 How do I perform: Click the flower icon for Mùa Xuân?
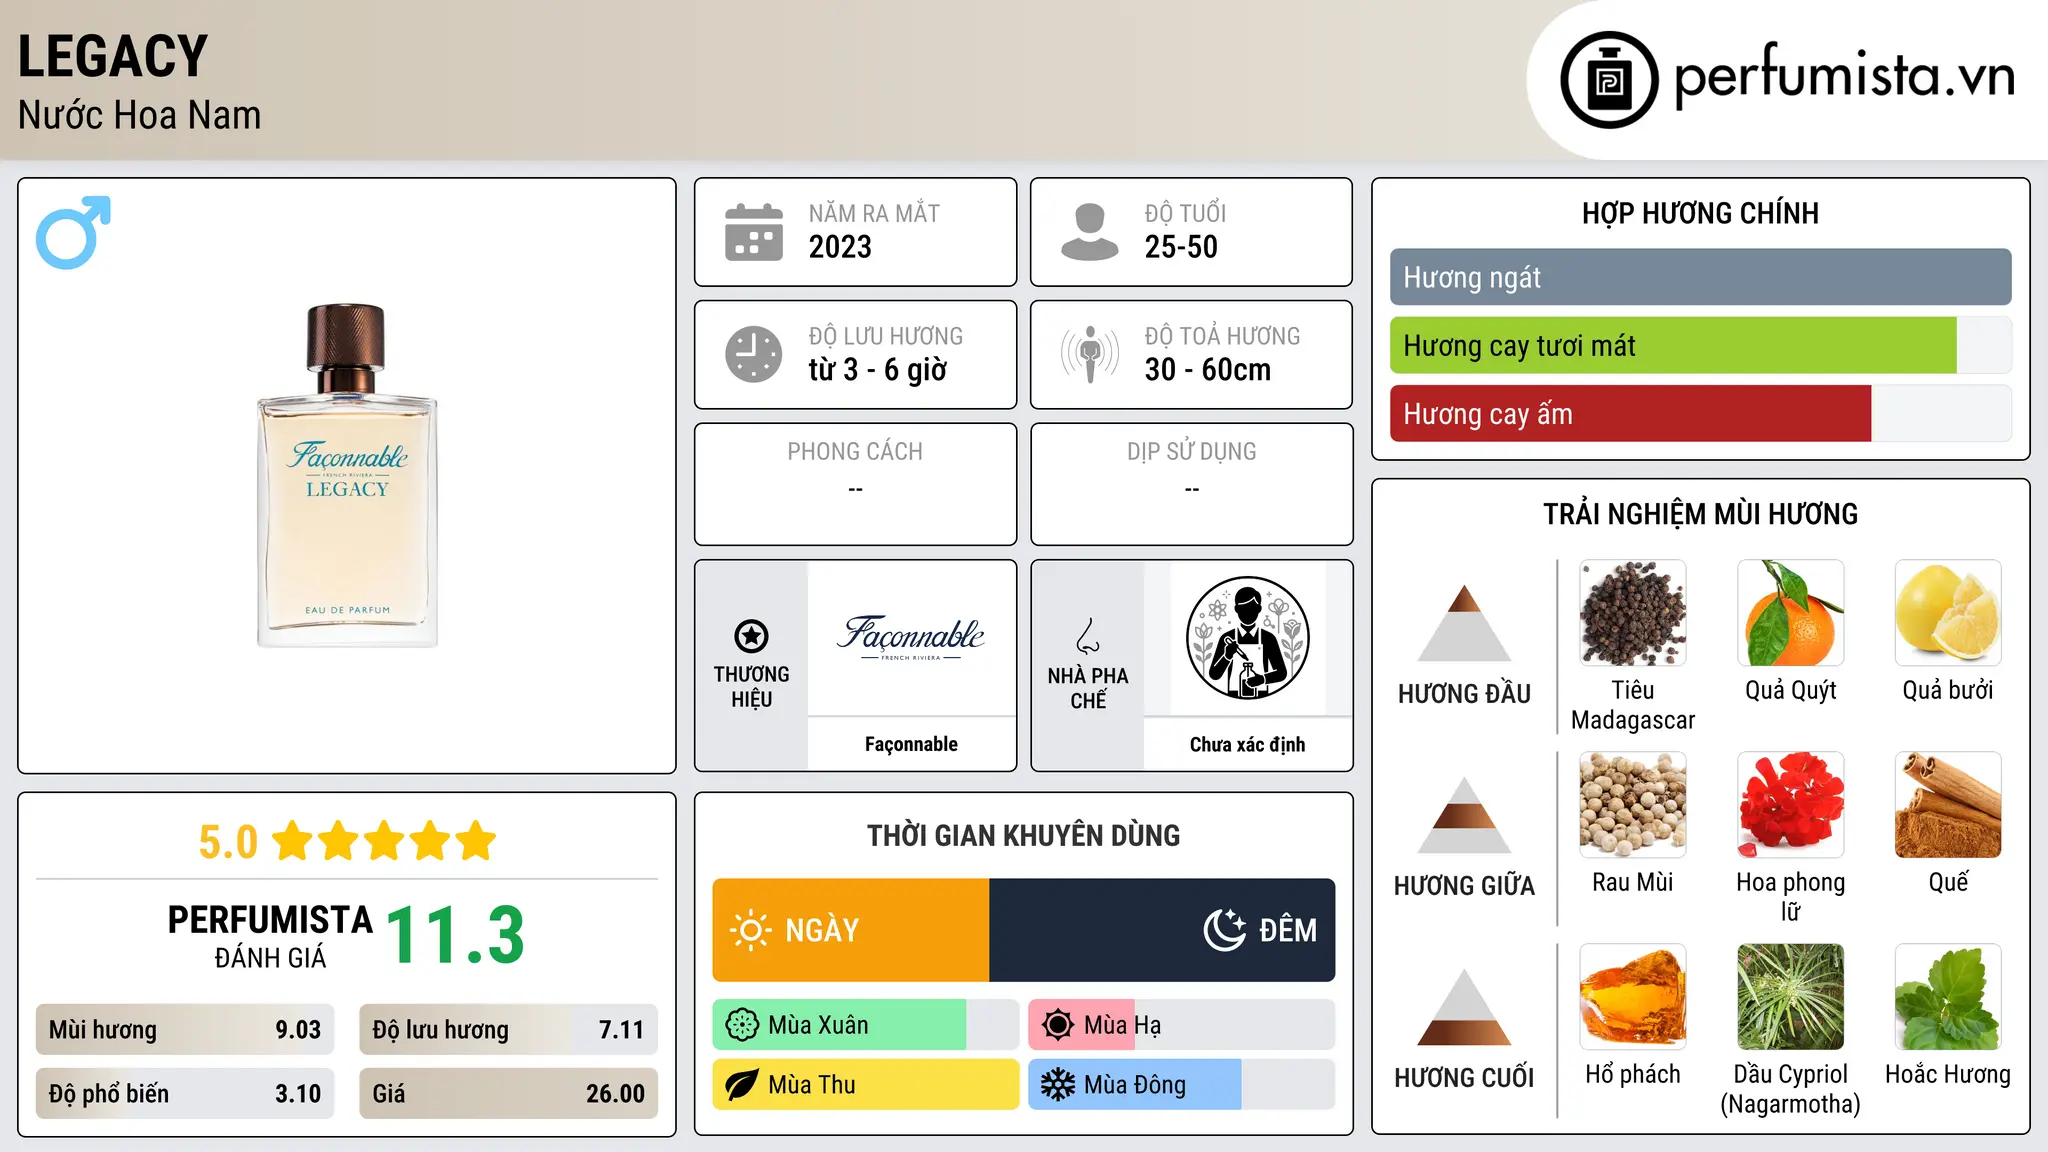[x=742, y=1025]
